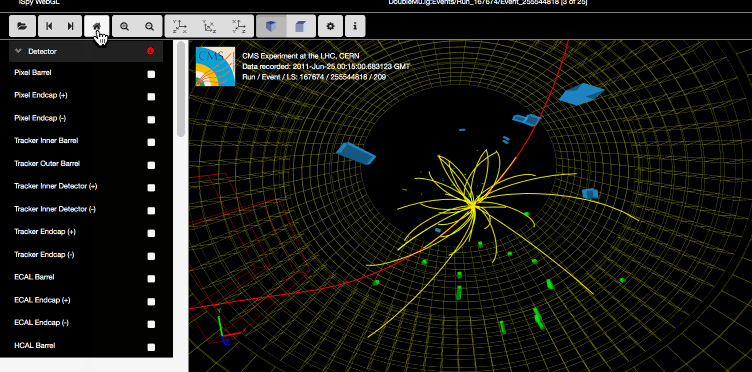Select the middle axis orientation view

click(x=209, y=26)
